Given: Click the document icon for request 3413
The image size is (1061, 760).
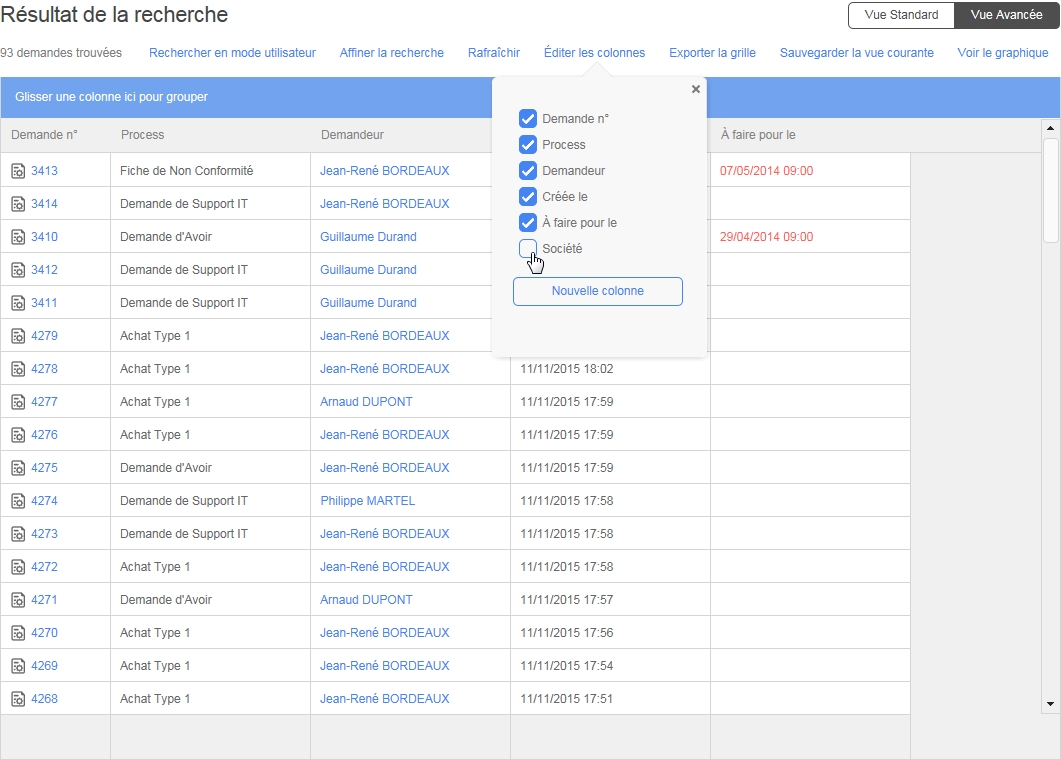Looking at the screenshot, I should coord(18,171).
